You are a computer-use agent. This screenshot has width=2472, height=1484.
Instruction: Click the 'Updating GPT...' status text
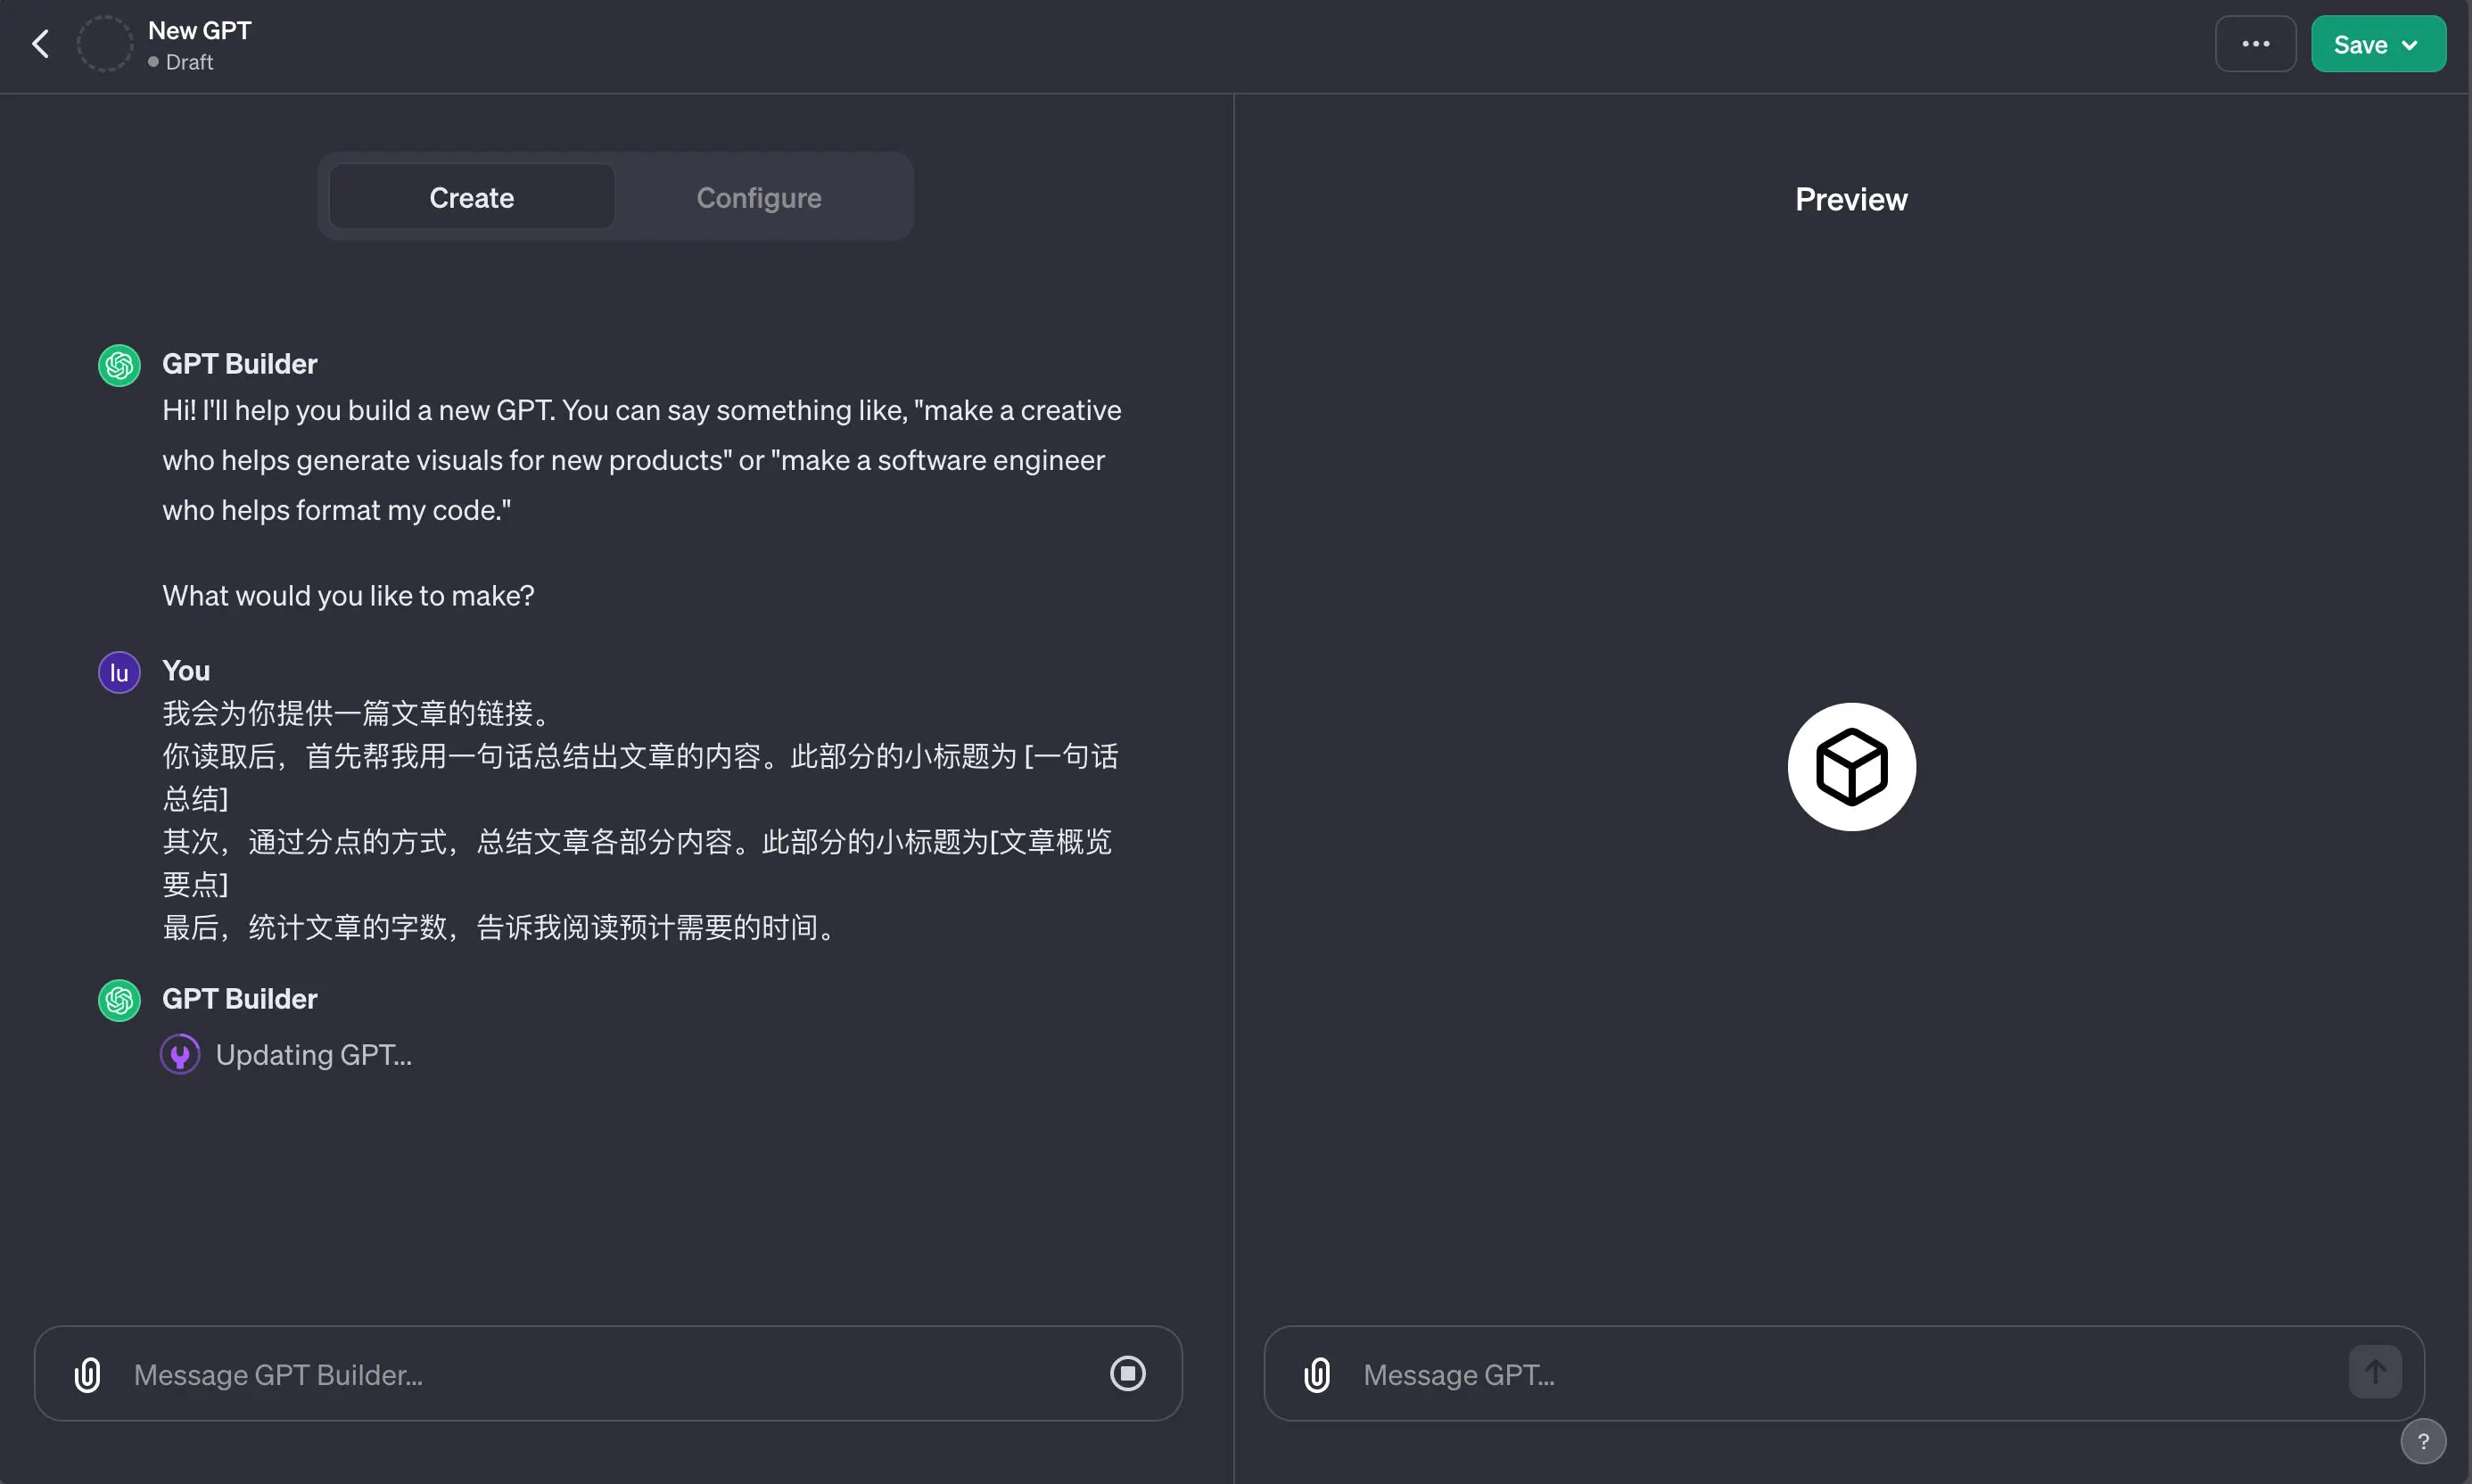pos(313,1055)
